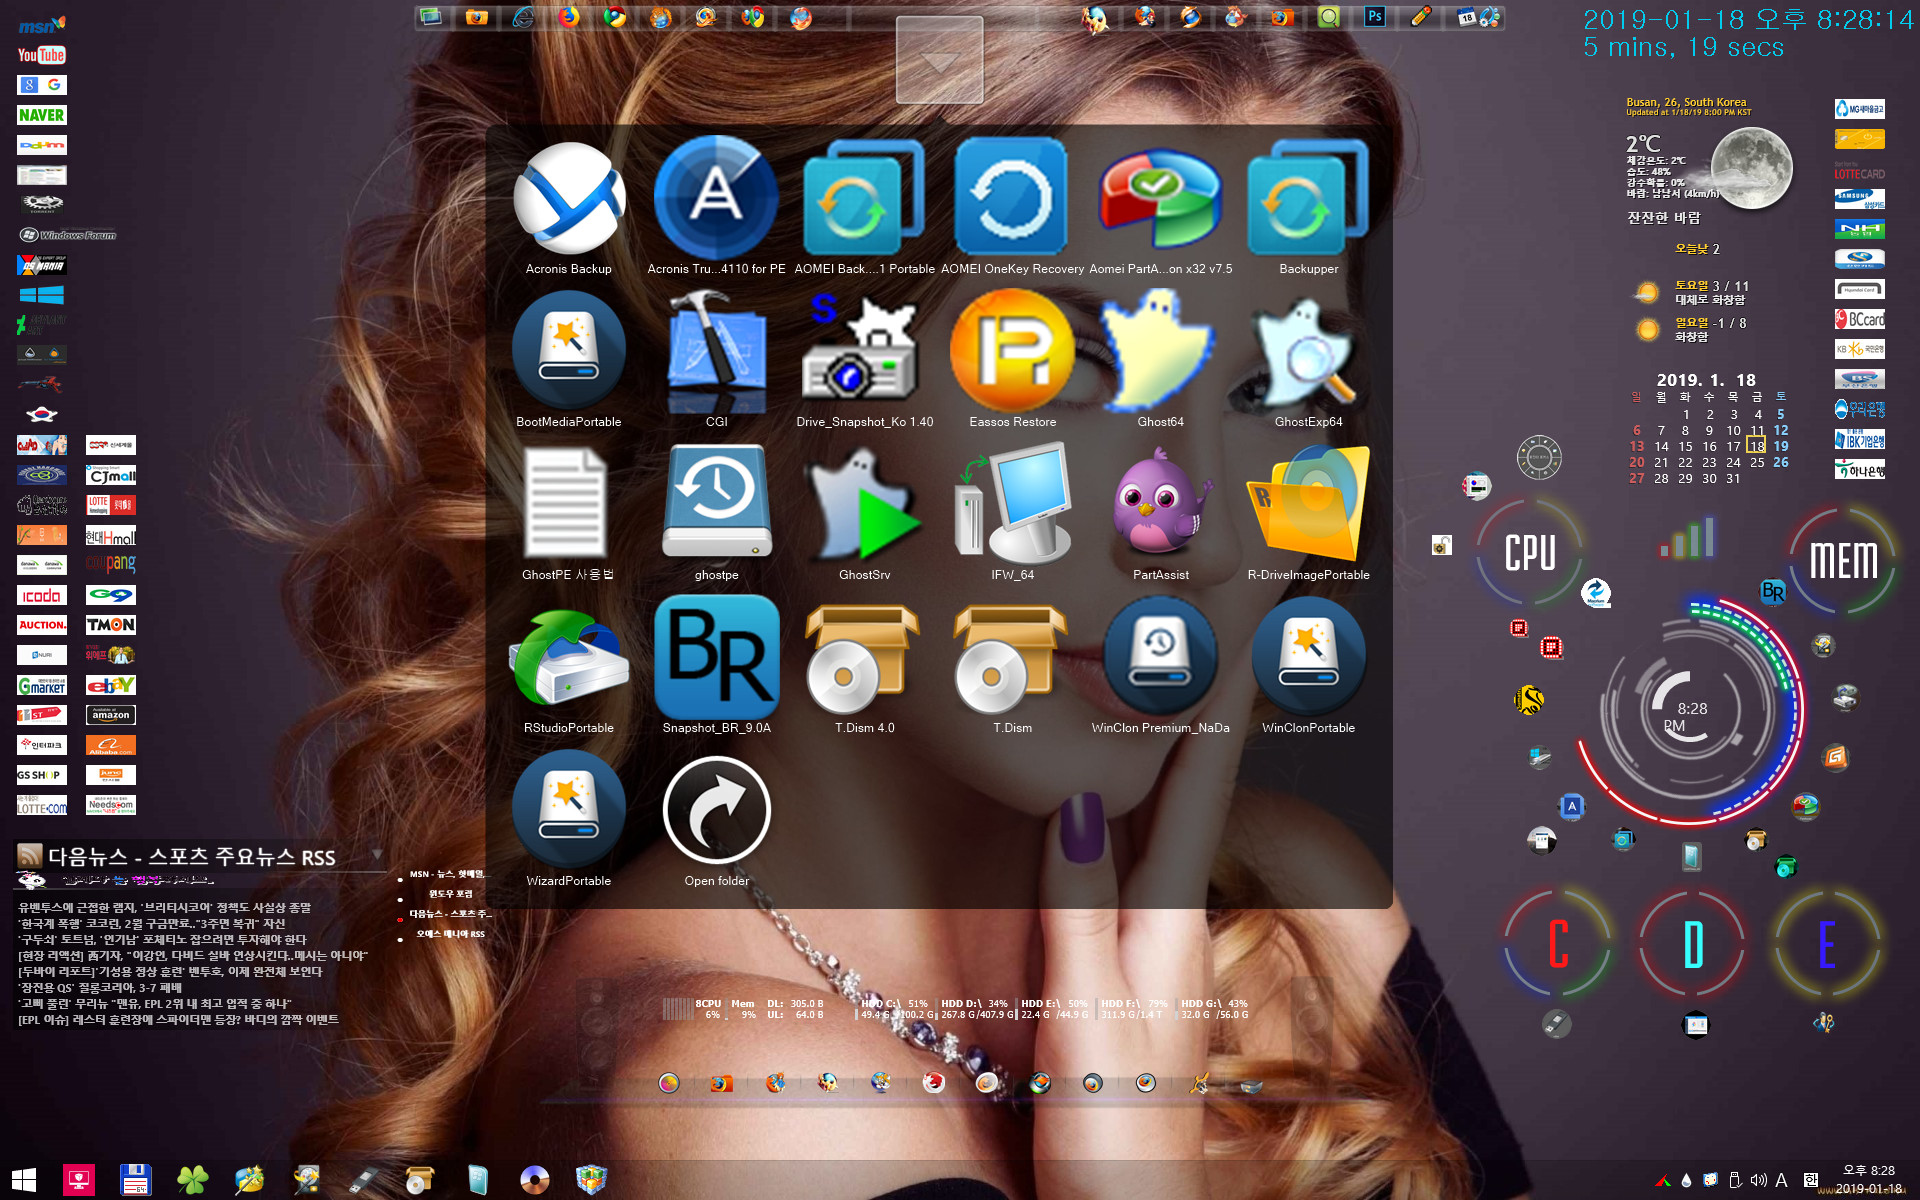Open the LOTTECARD shortcut
Viewport: 1920px width, 1200px height.
(x=1859, y=170)
